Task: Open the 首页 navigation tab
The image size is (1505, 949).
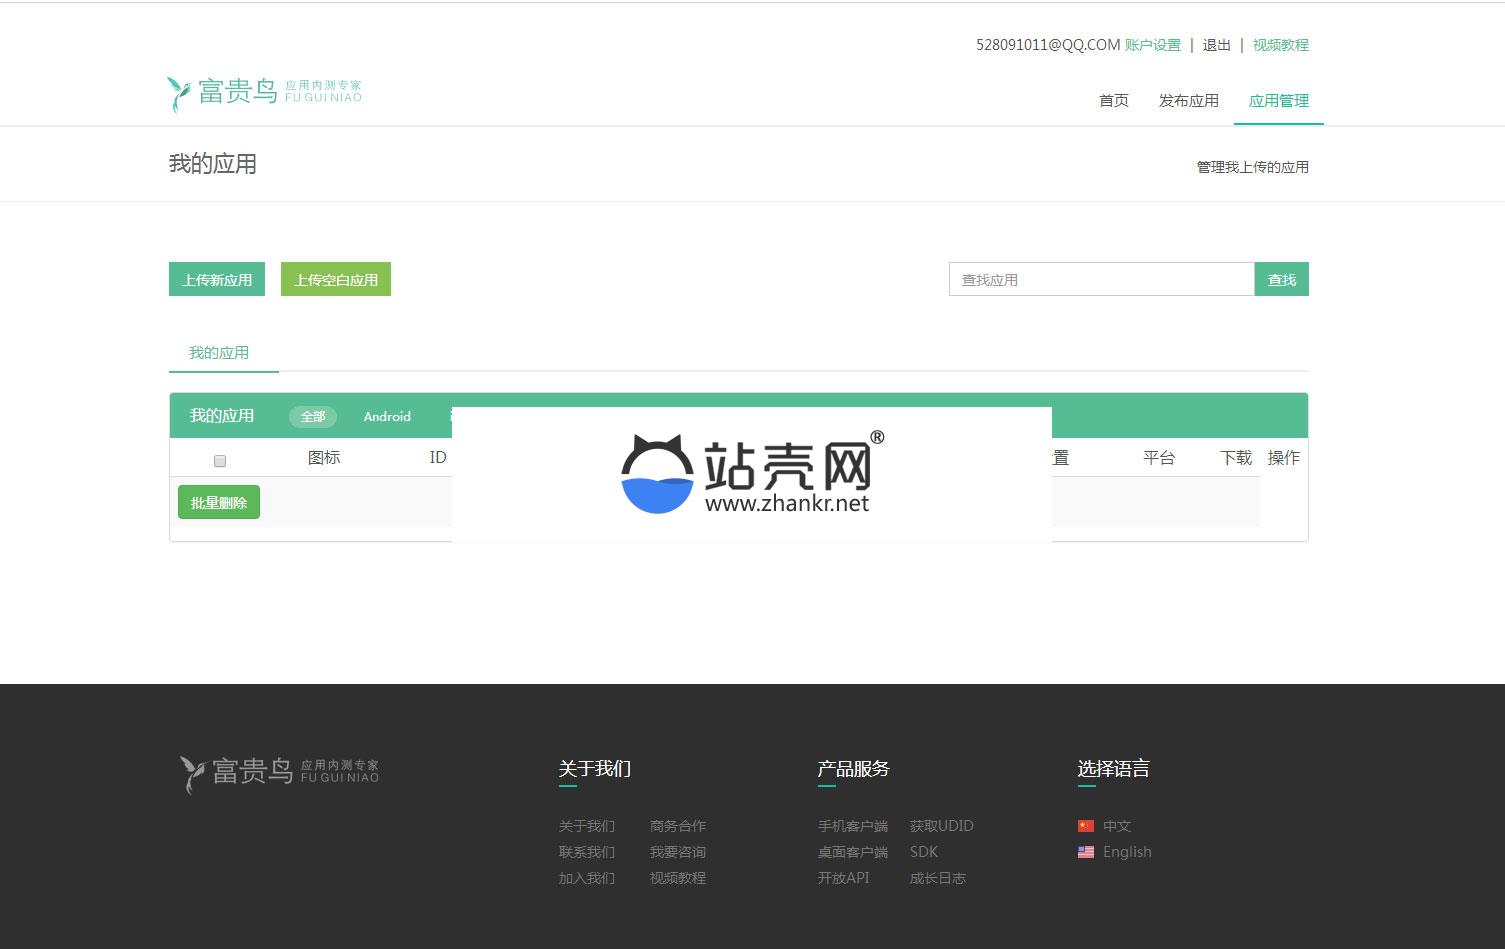Action: (1113, 101)
